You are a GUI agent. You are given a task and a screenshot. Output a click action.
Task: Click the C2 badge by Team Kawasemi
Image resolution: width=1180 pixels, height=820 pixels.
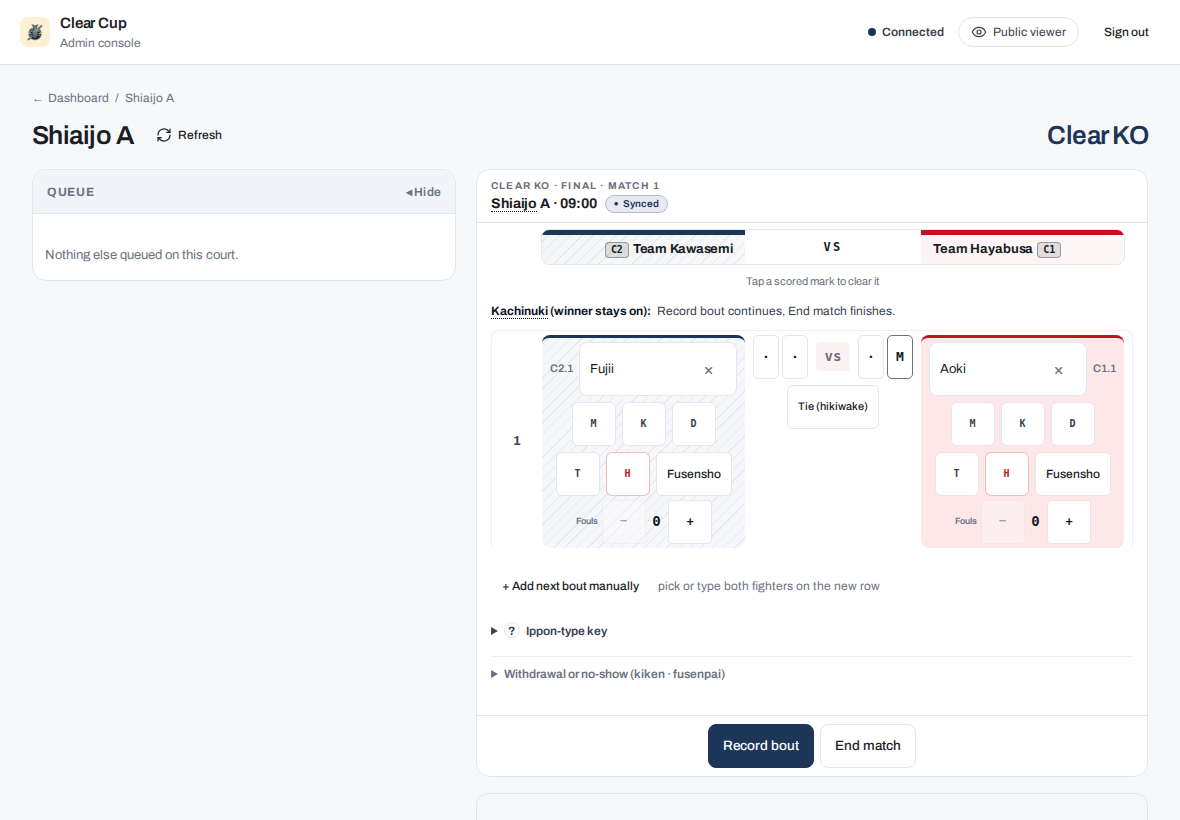[x=616, y=250]
